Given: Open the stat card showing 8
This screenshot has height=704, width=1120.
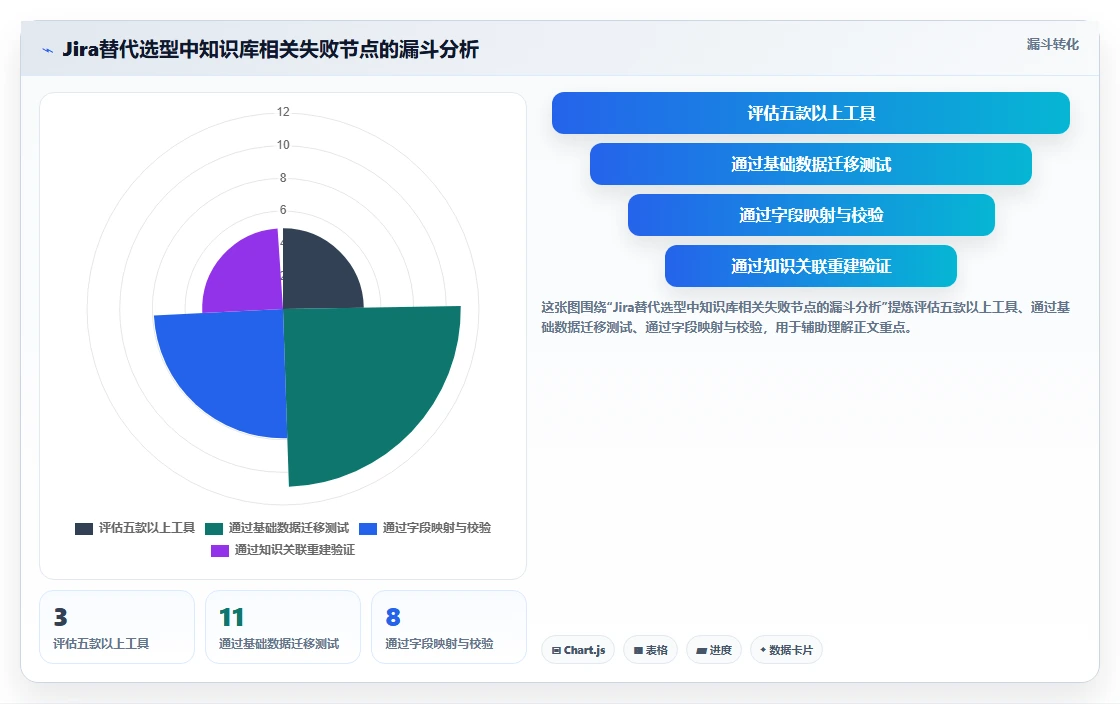Looking at the screenshot, I should tap(449, 627).
